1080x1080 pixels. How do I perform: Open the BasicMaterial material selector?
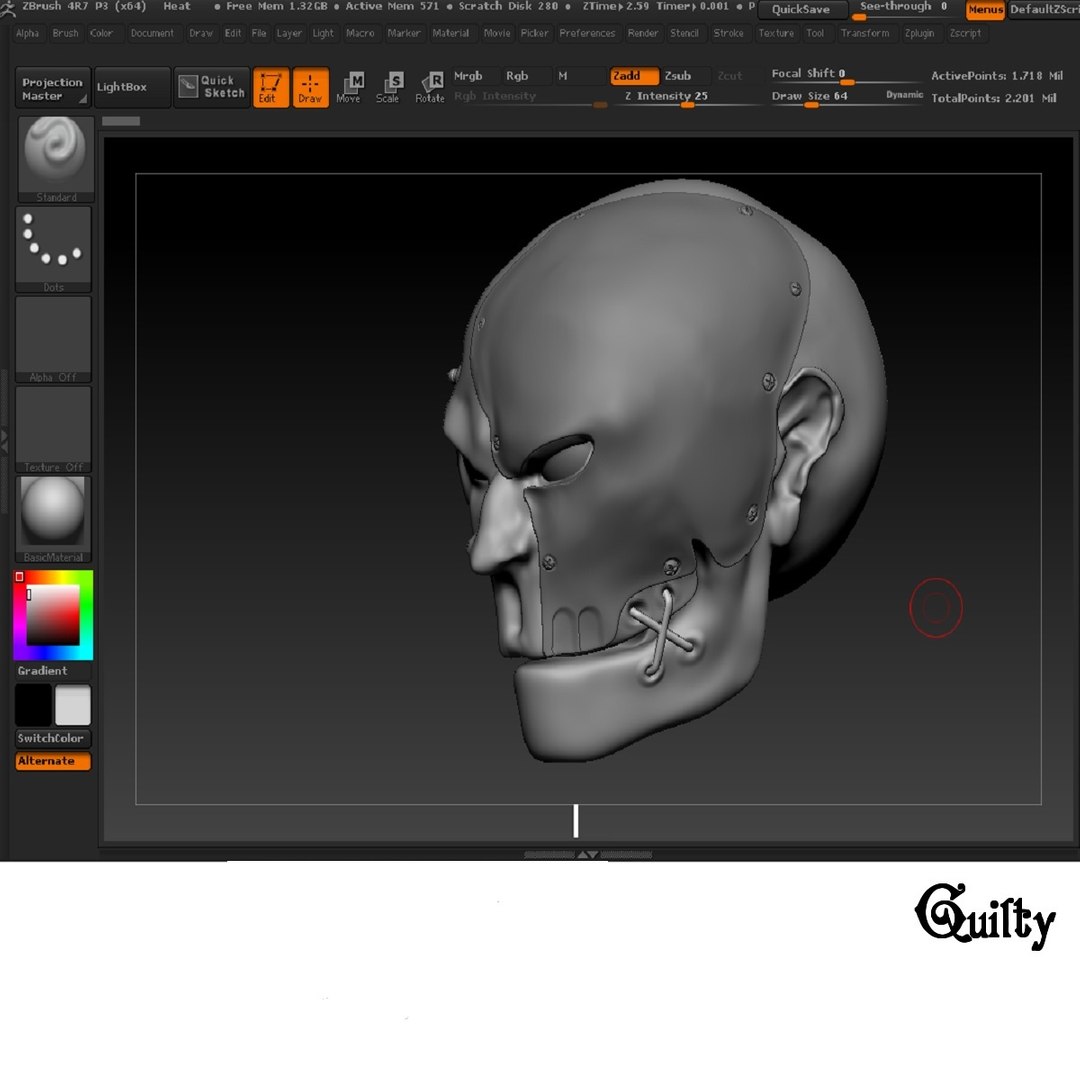tap(53, 520)
